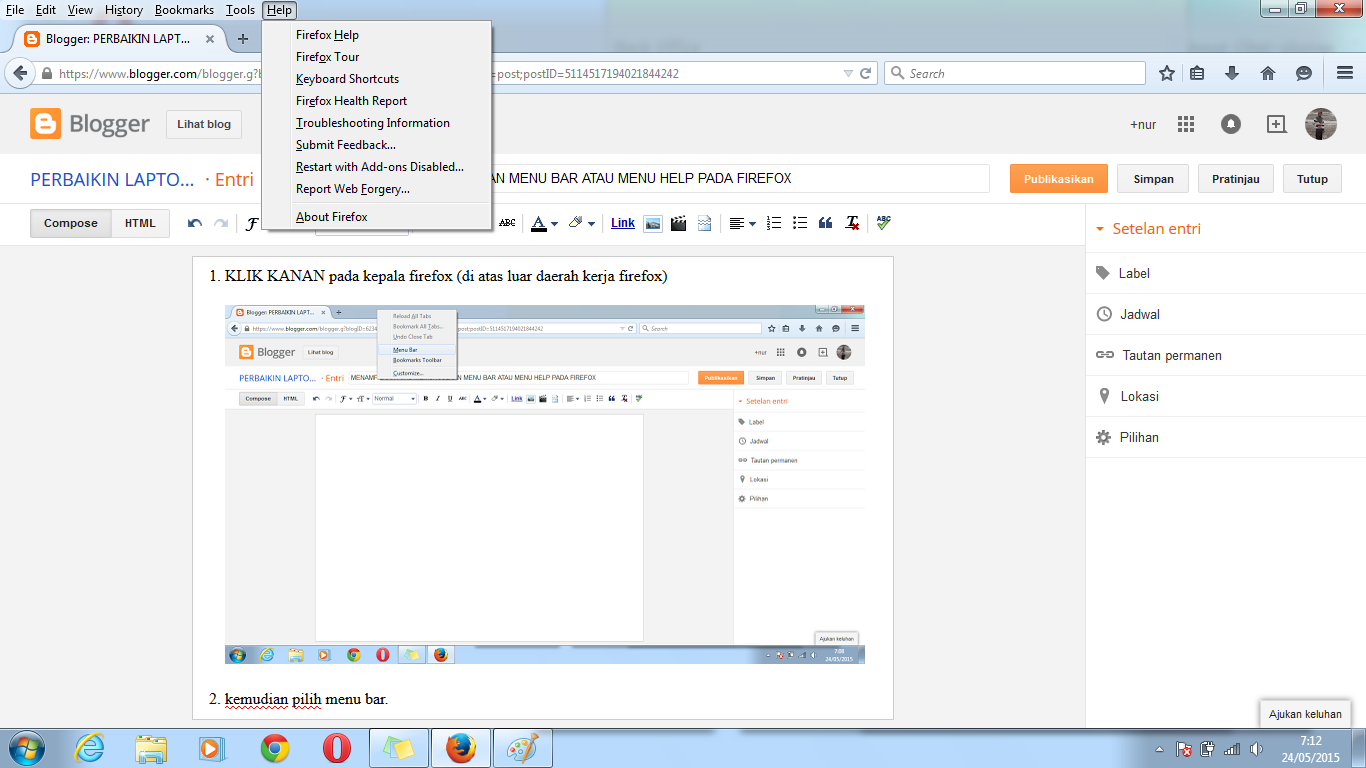This screenshot has height=768, width=1366.
Task: Open the account profile photo
Action: pos(1321,124)
